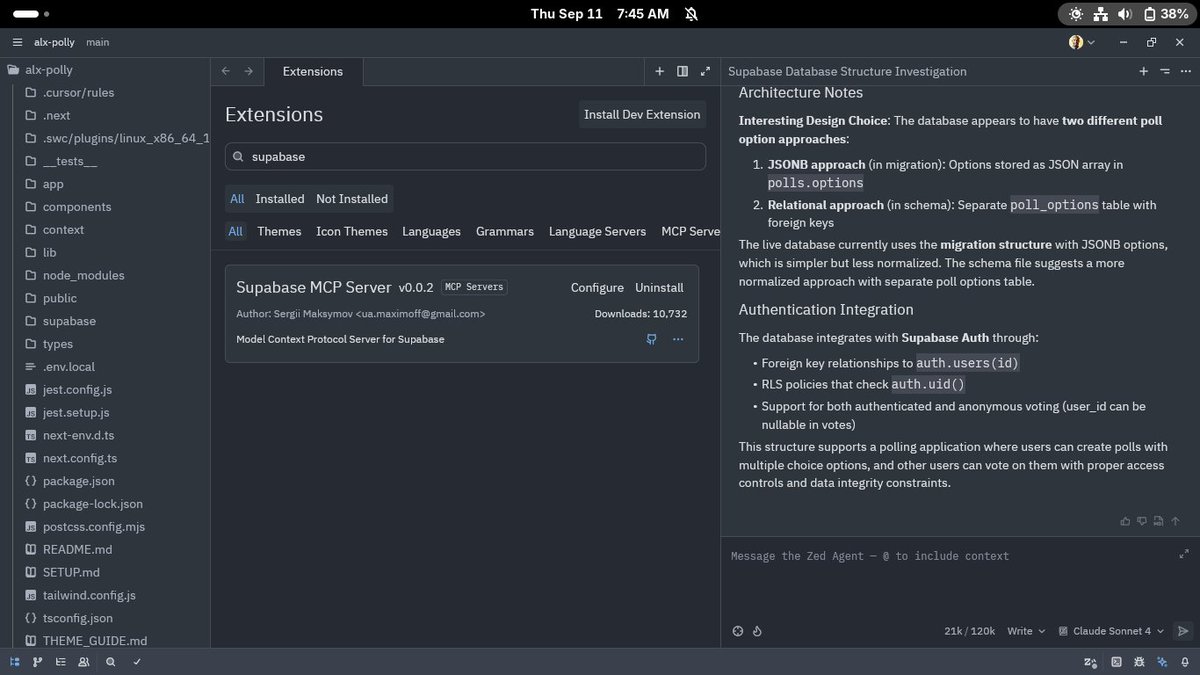The height and width of the screenshot is (675, 1200).
Task: Open the Project panel icon
Action: pos(14,662)
